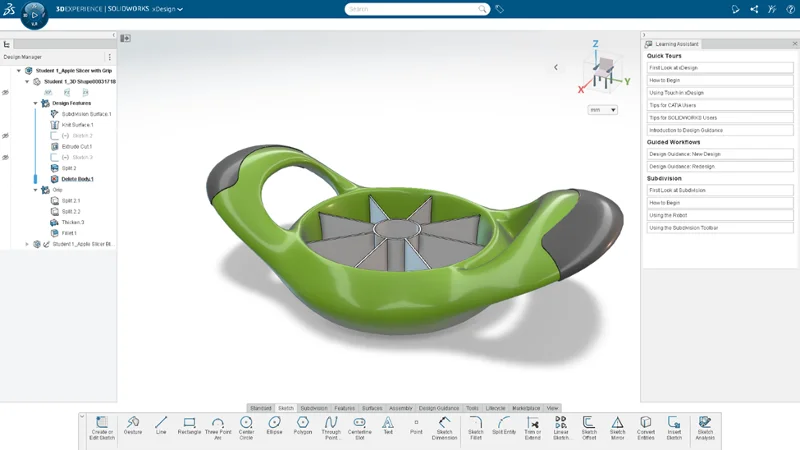Expand the Student 1_Apple Slicer Bl... node
Screen dimensions: 800x450
pyautogui.click(x=27, y=244)
